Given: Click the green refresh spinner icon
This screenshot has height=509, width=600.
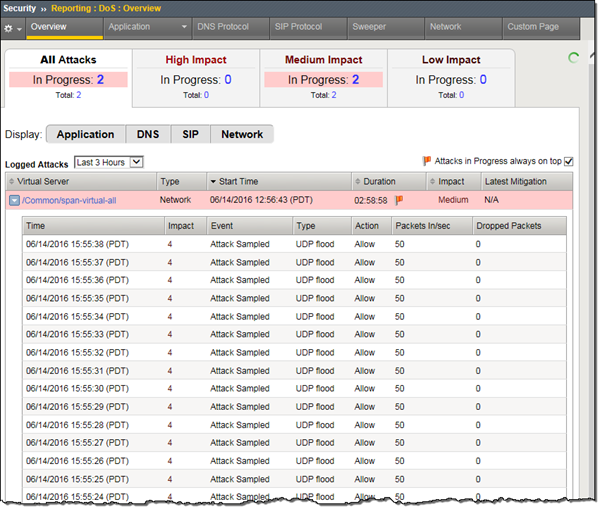Looking at the screenshot, I should pos(573,58).
